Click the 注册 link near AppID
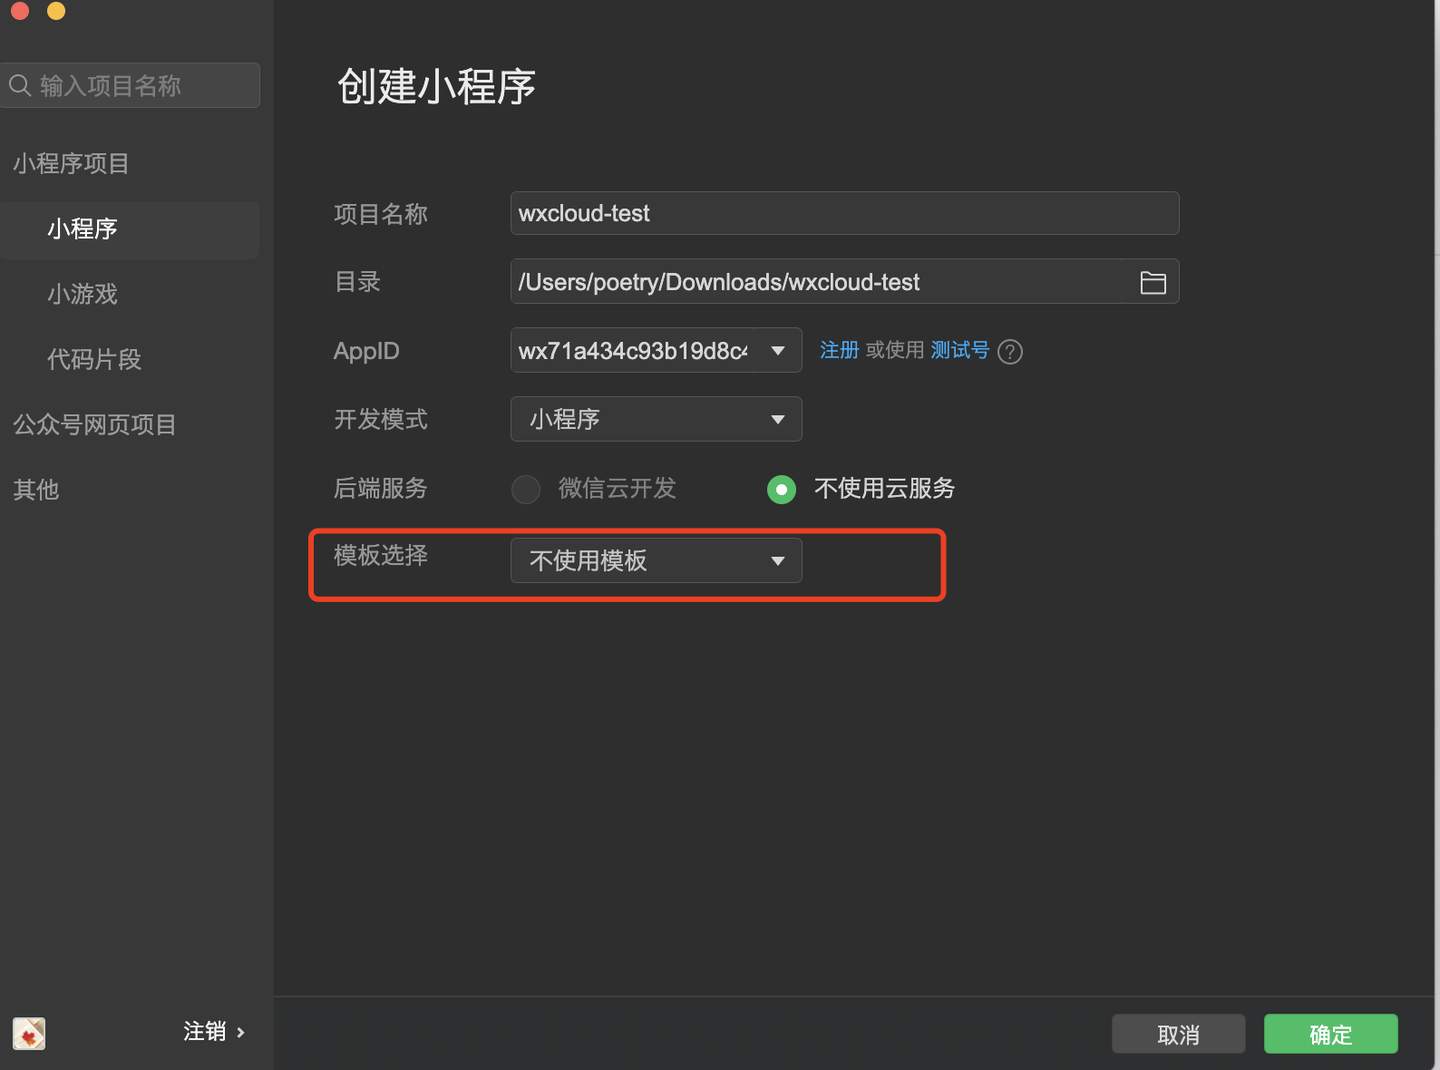 coord(839,350)
